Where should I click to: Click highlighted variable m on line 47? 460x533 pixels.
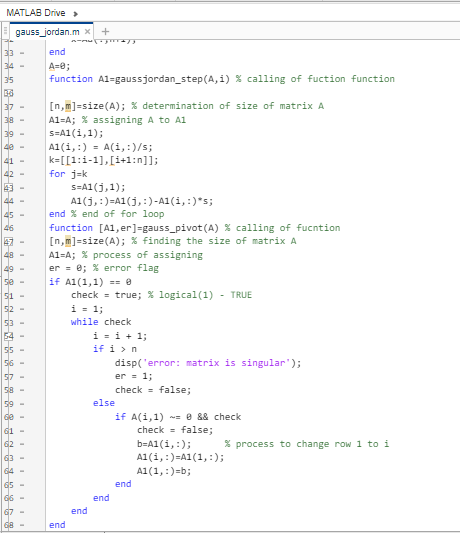click(x=68, y=241)
